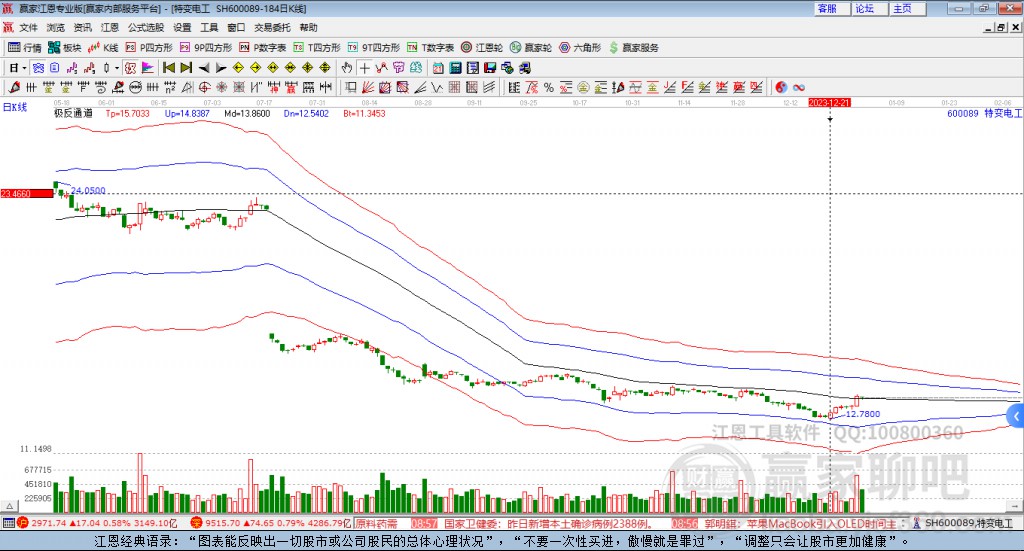Click the 论坛 button
The image size is (1024, 551).
864,8
